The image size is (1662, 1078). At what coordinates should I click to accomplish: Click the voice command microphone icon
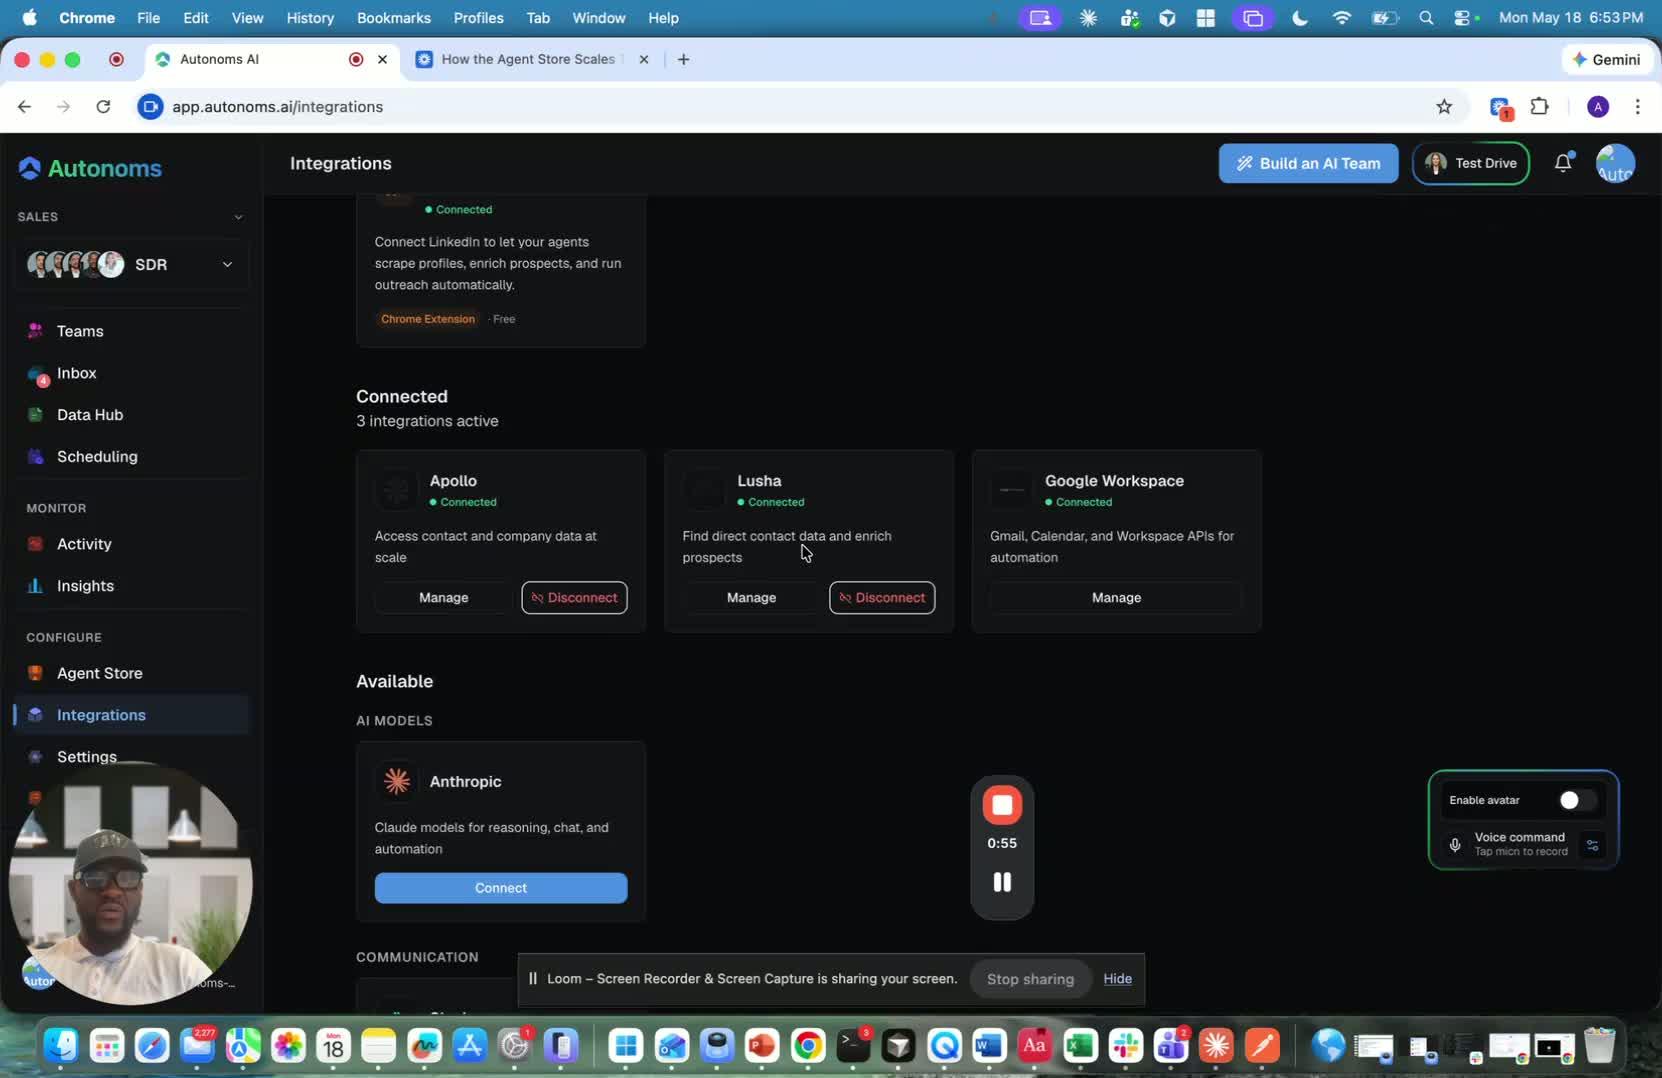click(x=1455, y=845)
